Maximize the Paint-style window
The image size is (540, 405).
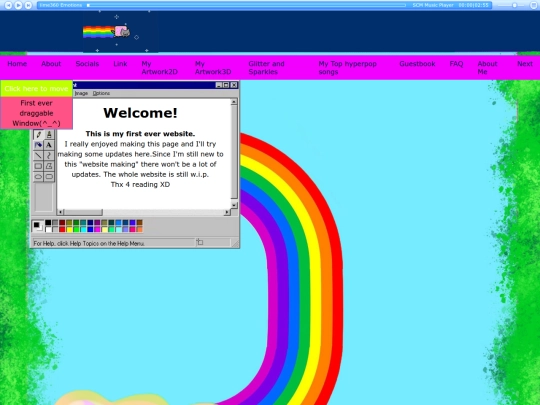tap(226, 85)
